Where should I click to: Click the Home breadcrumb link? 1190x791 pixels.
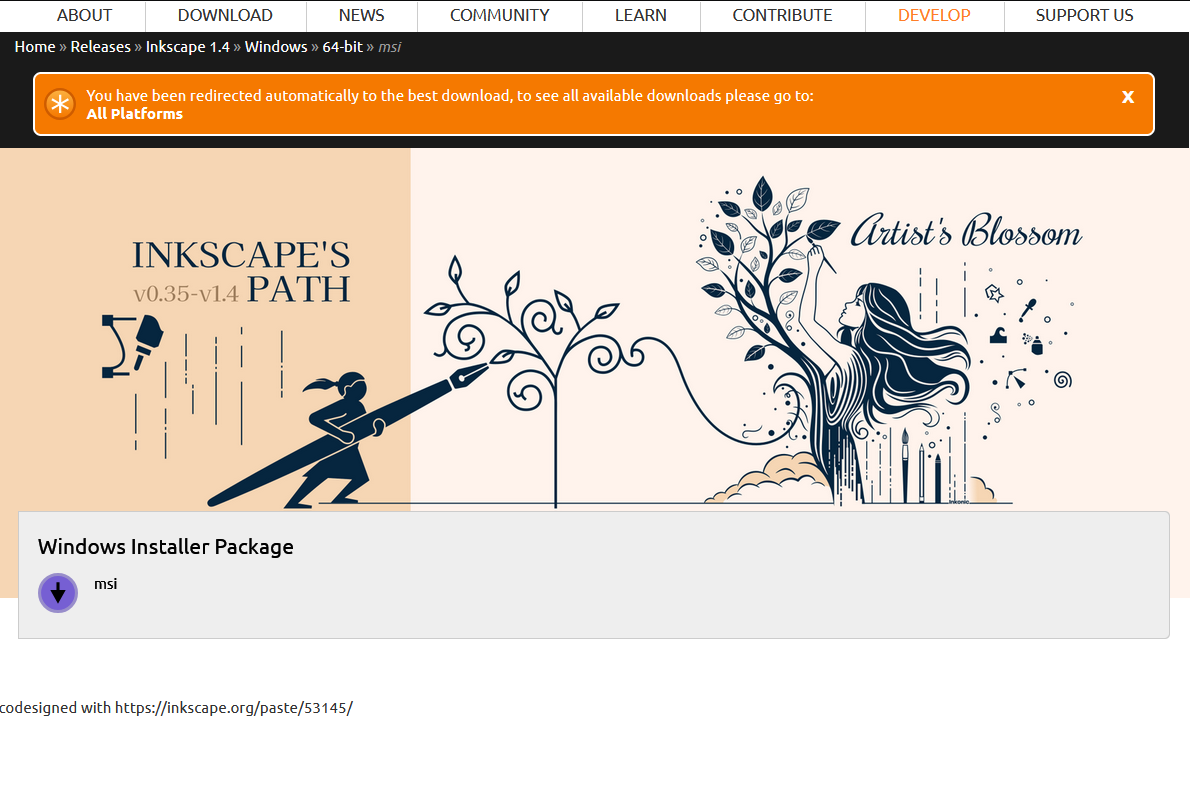tap(35, 47)
